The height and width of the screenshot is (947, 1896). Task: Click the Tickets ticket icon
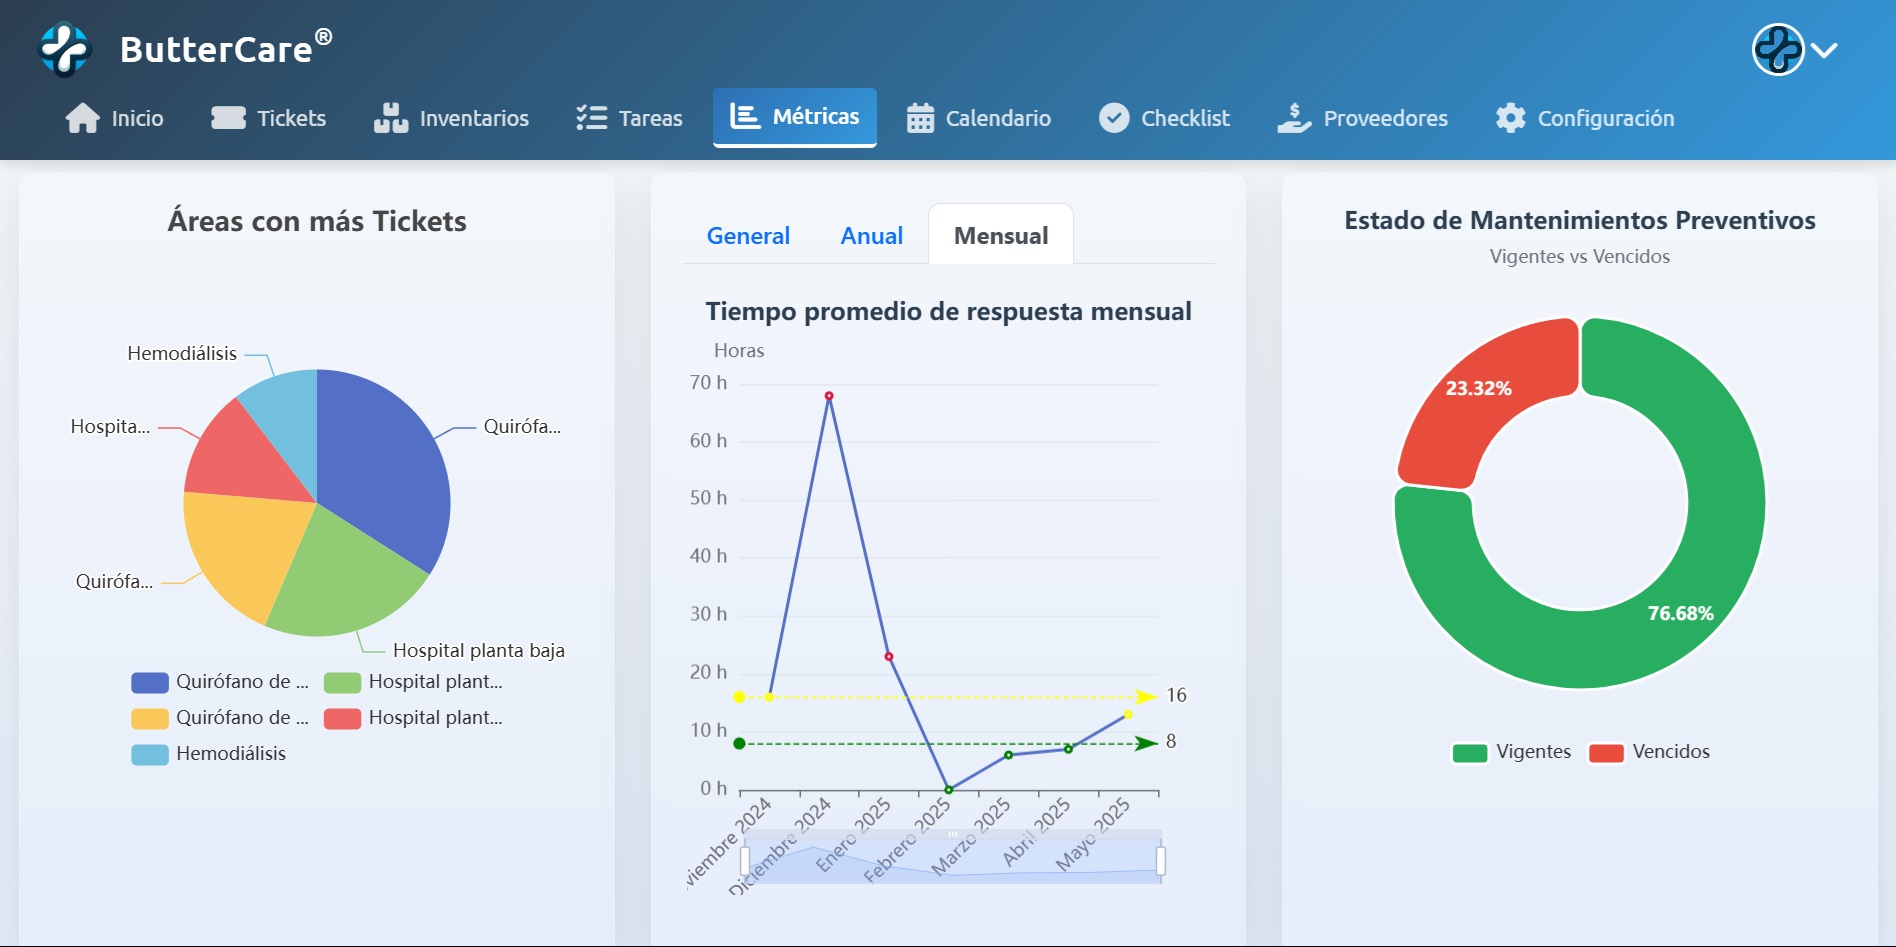(228, 118)
